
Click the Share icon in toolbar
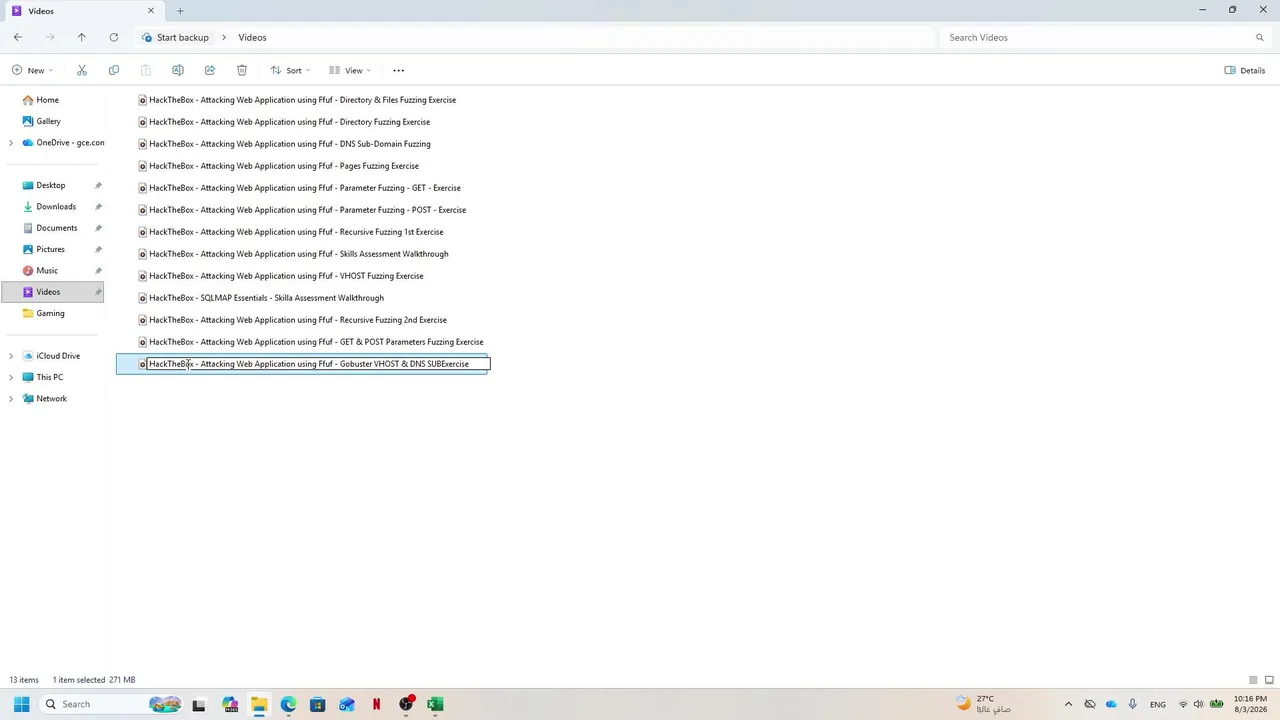[210, 70]
